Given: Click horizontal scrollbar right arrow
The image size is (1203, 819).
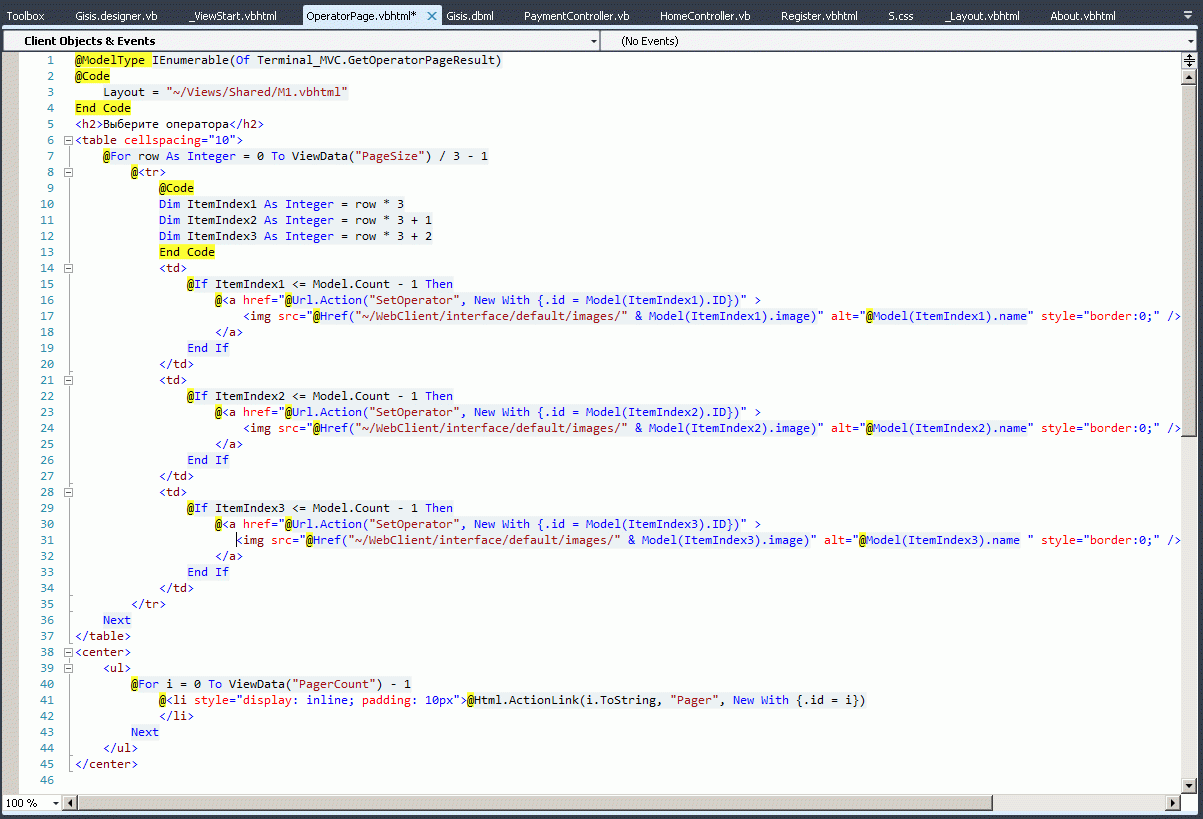Looking at the screenshot, I should point(1173,803).
